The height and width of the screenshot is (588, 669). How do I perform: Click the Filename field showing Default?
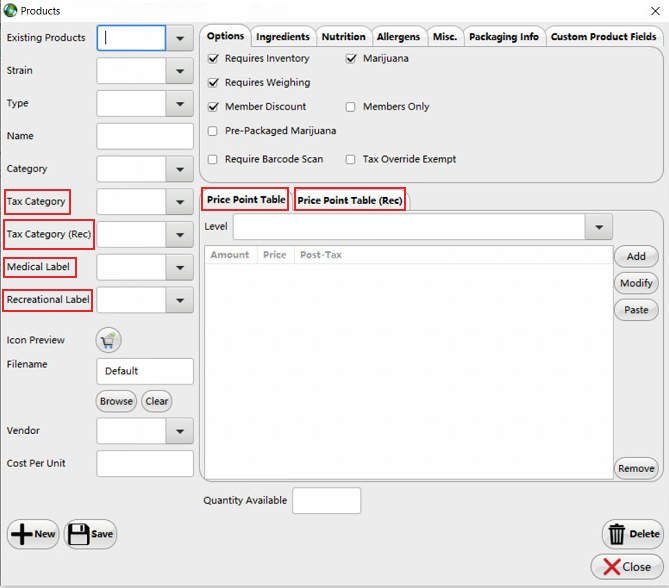click(145, 371)
